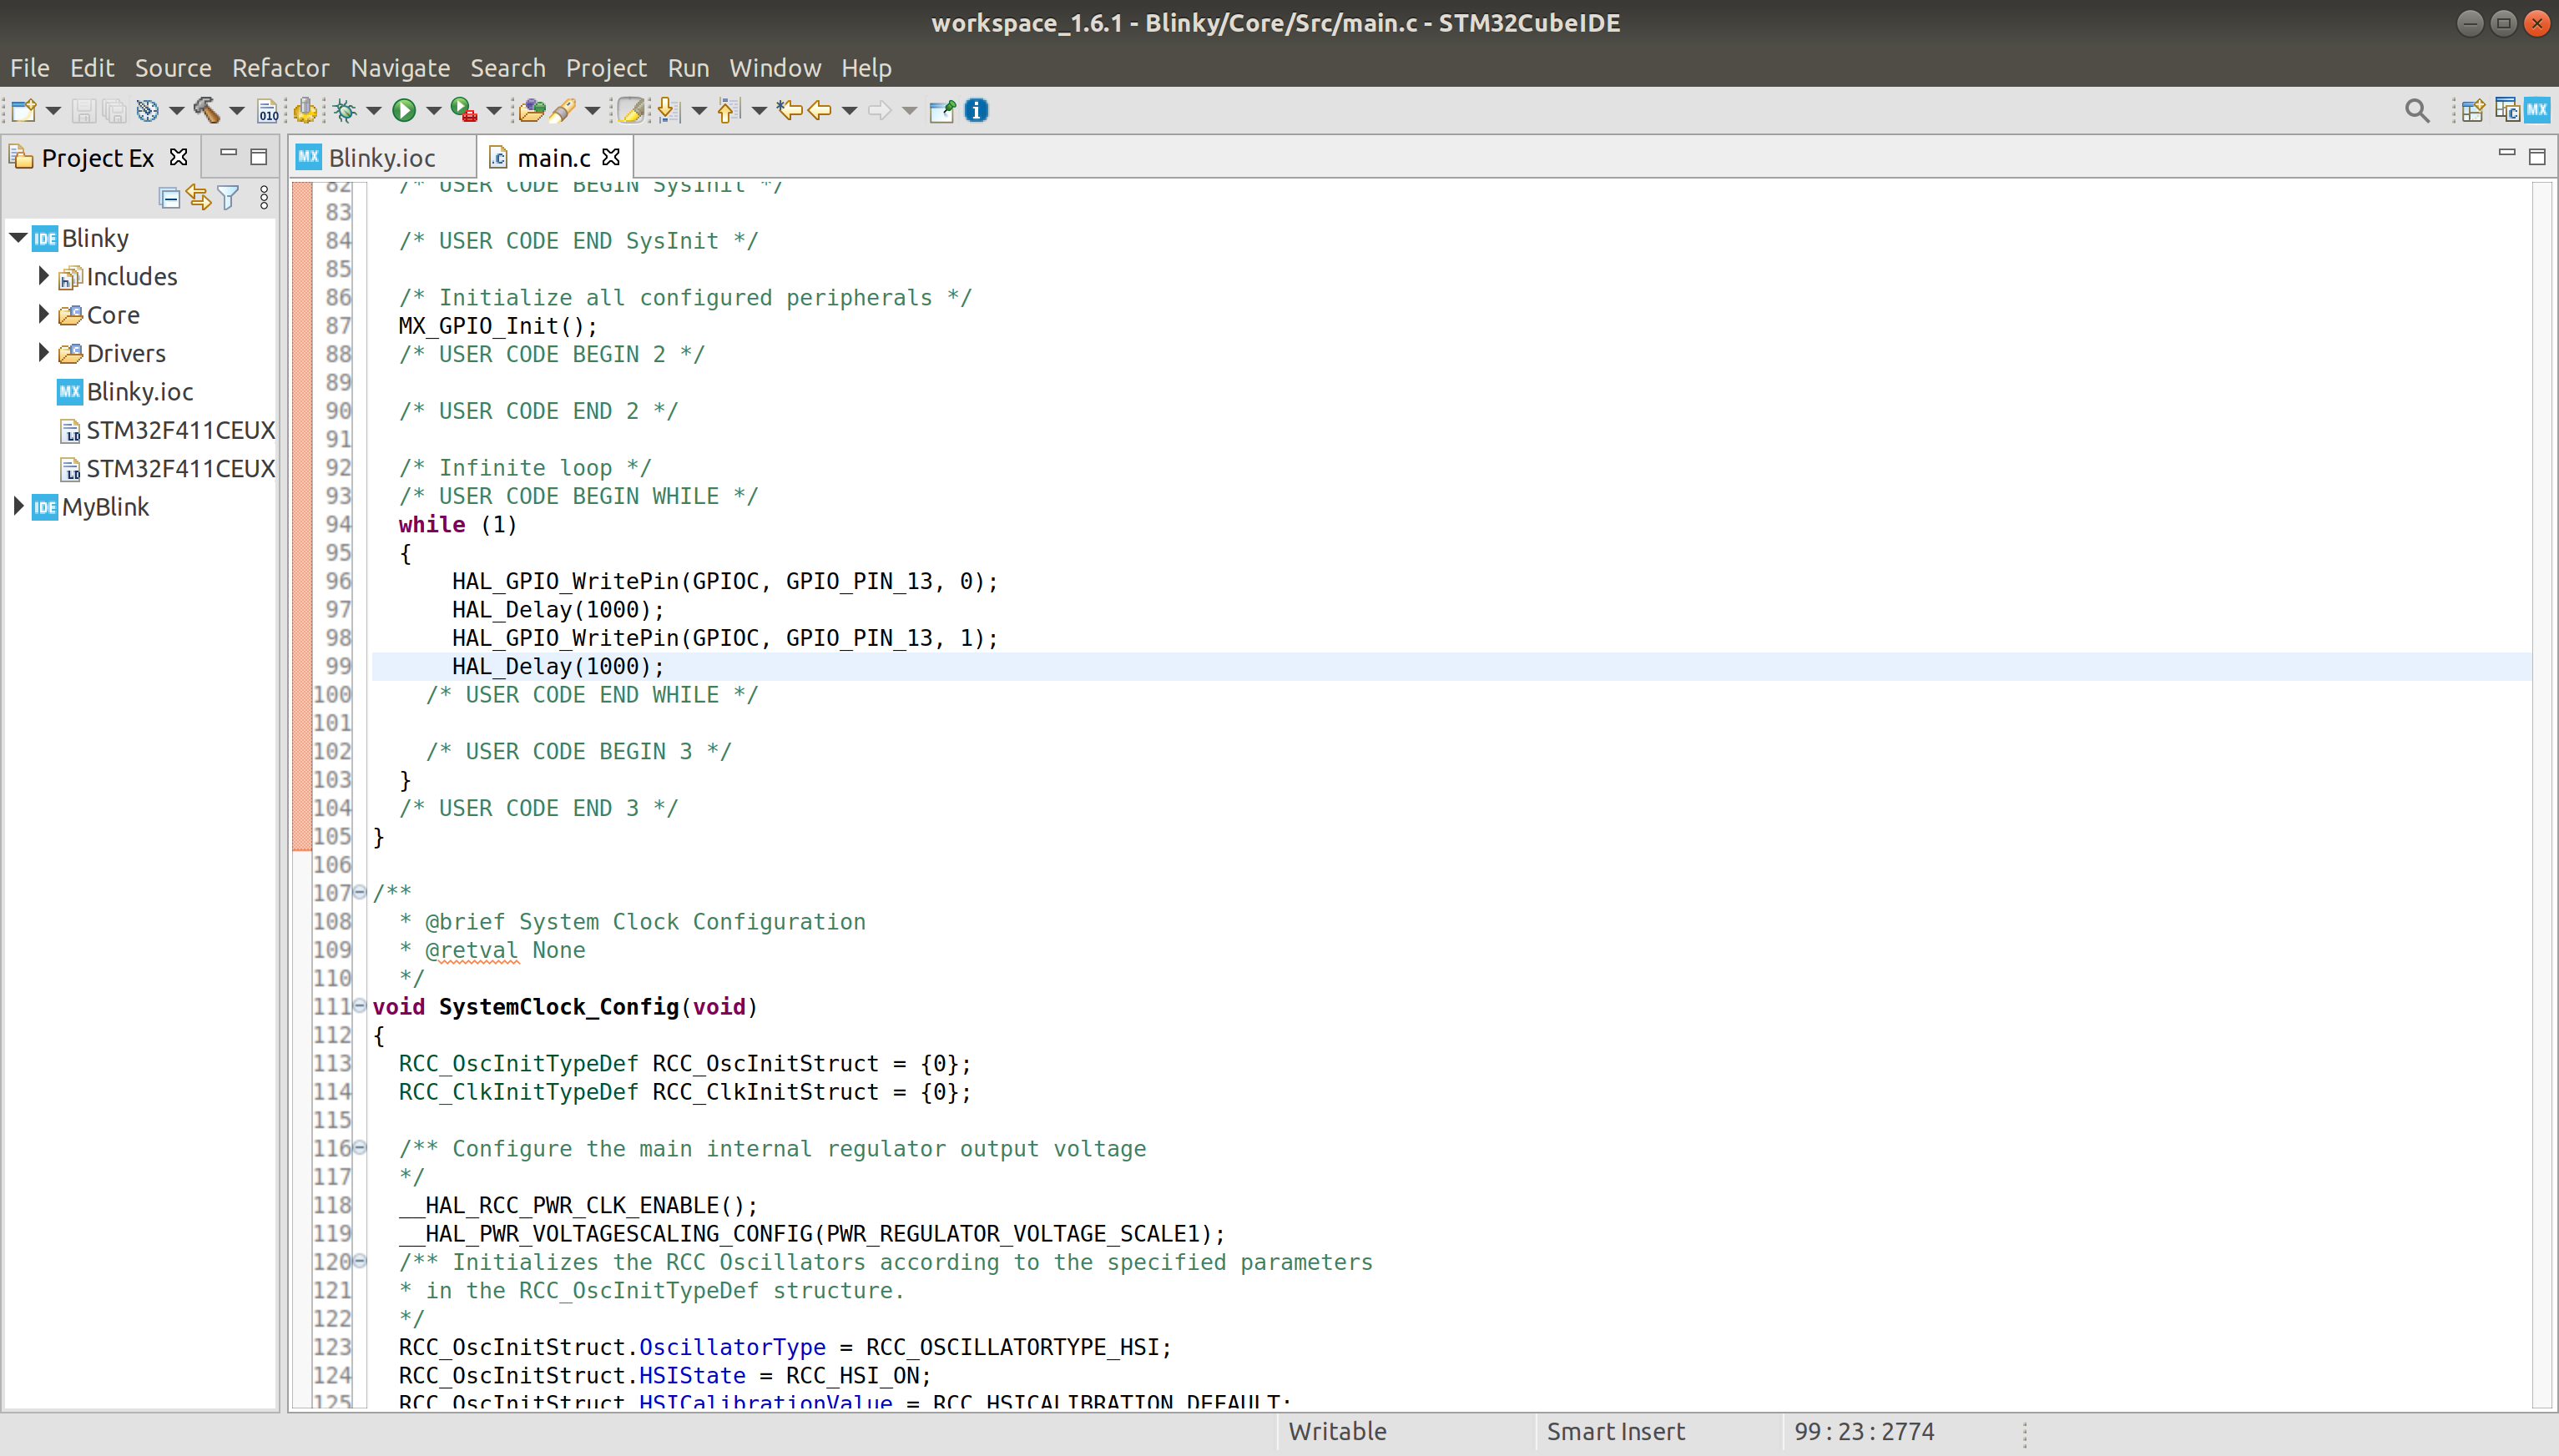Expand the Core folder
The height and width of the screenshot is (1456, 2559).
[x=44, y=314]
